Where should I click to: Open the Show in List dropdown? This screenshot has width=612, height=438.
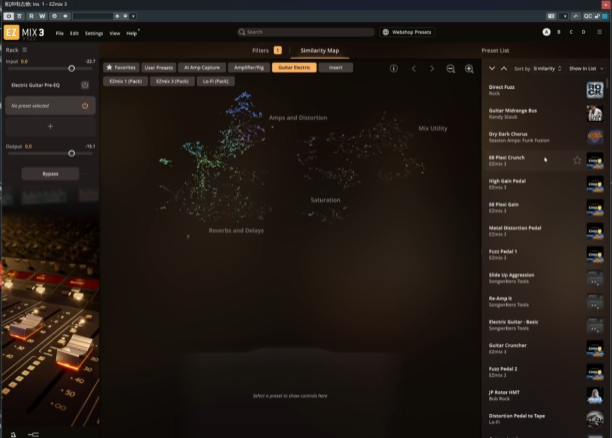tap(584, 68)
